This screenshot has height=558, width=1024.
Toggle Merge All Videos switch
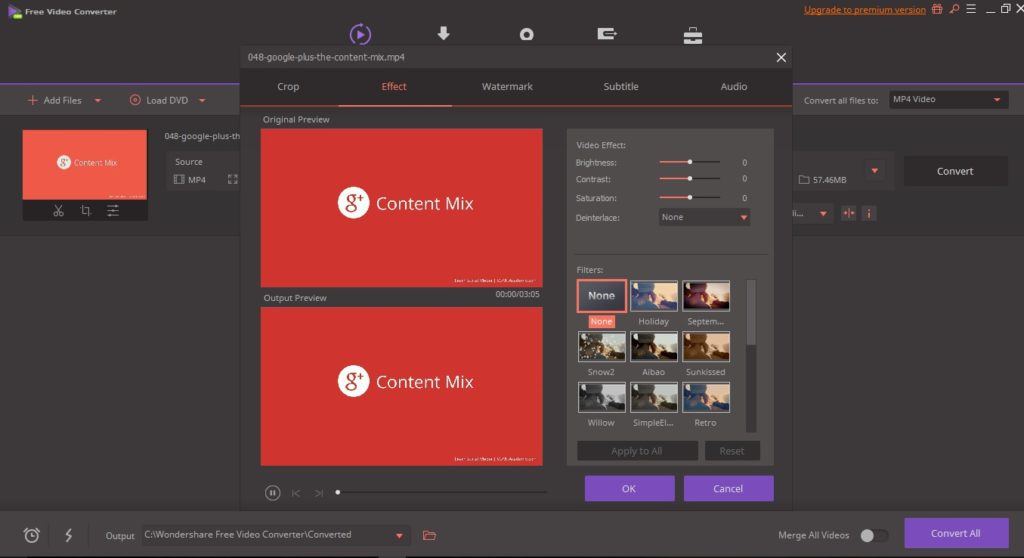pos(874,535)
